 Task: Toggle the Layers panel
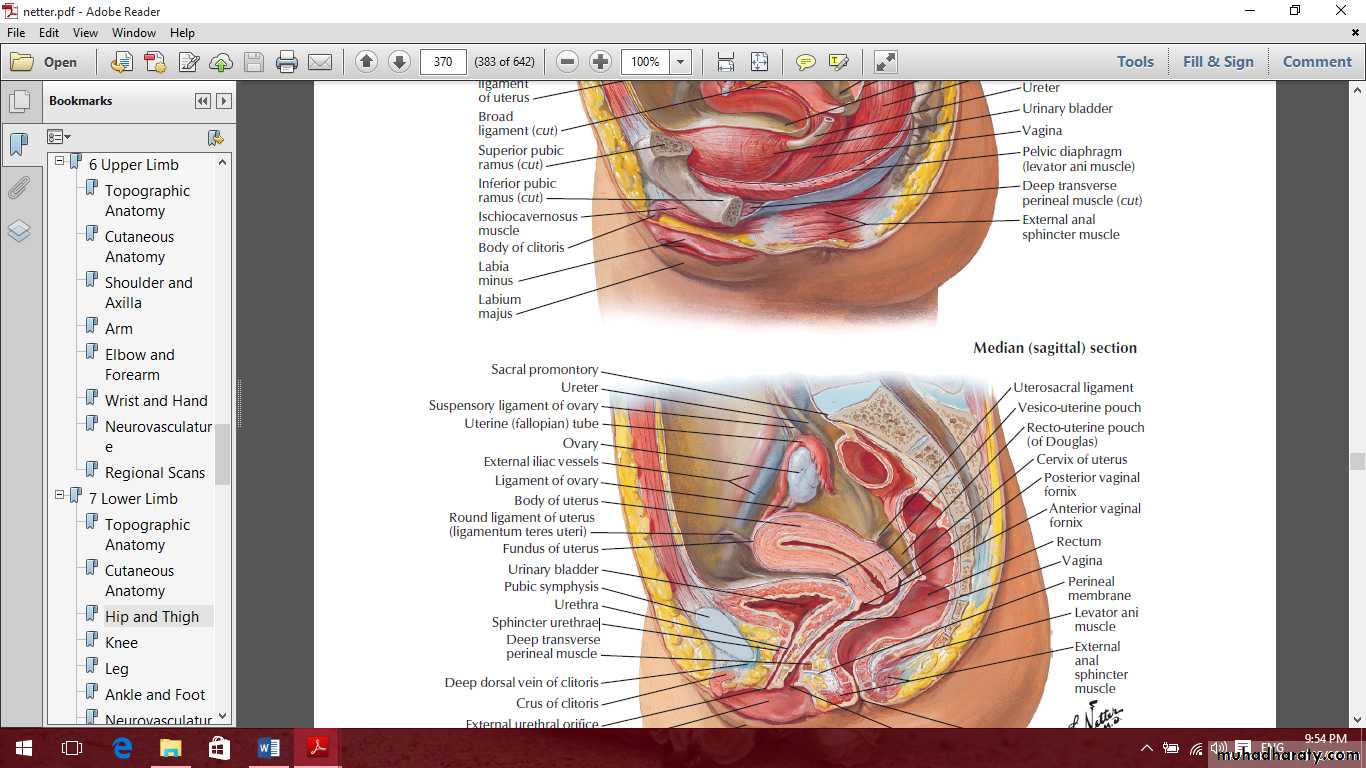tap(19, 231)
